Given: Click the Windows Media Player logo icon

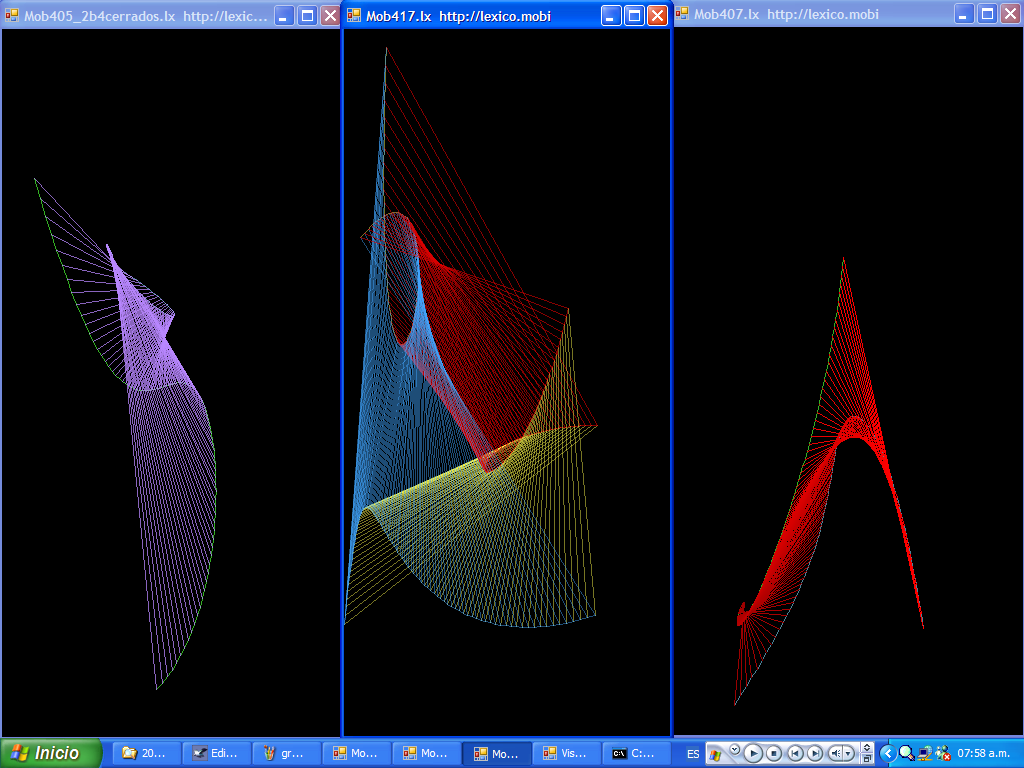Looking at the screenshot, I should [715, 755].
